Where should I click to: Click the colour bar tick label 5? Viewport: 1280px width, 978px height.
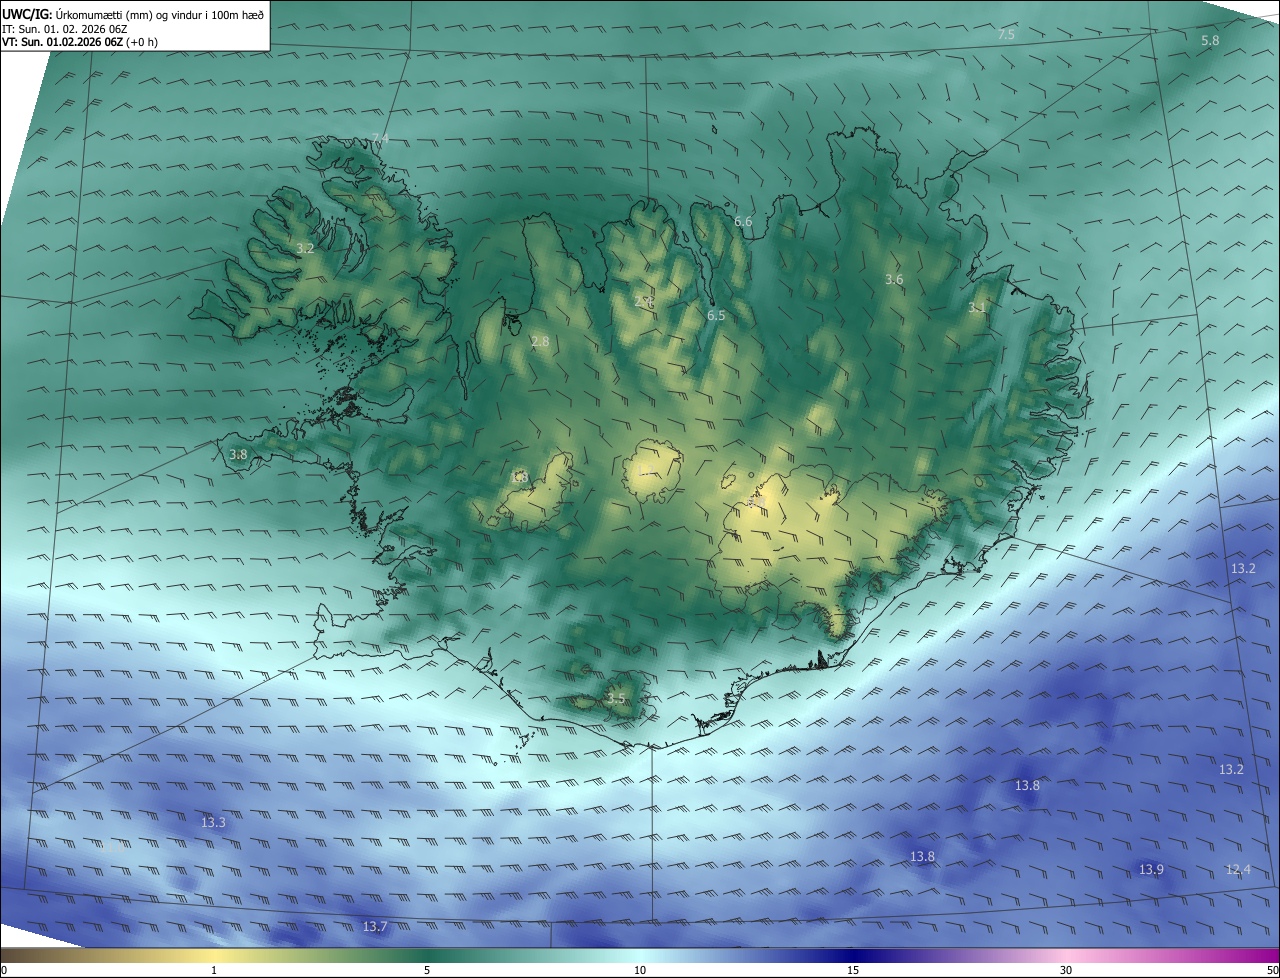427,970
